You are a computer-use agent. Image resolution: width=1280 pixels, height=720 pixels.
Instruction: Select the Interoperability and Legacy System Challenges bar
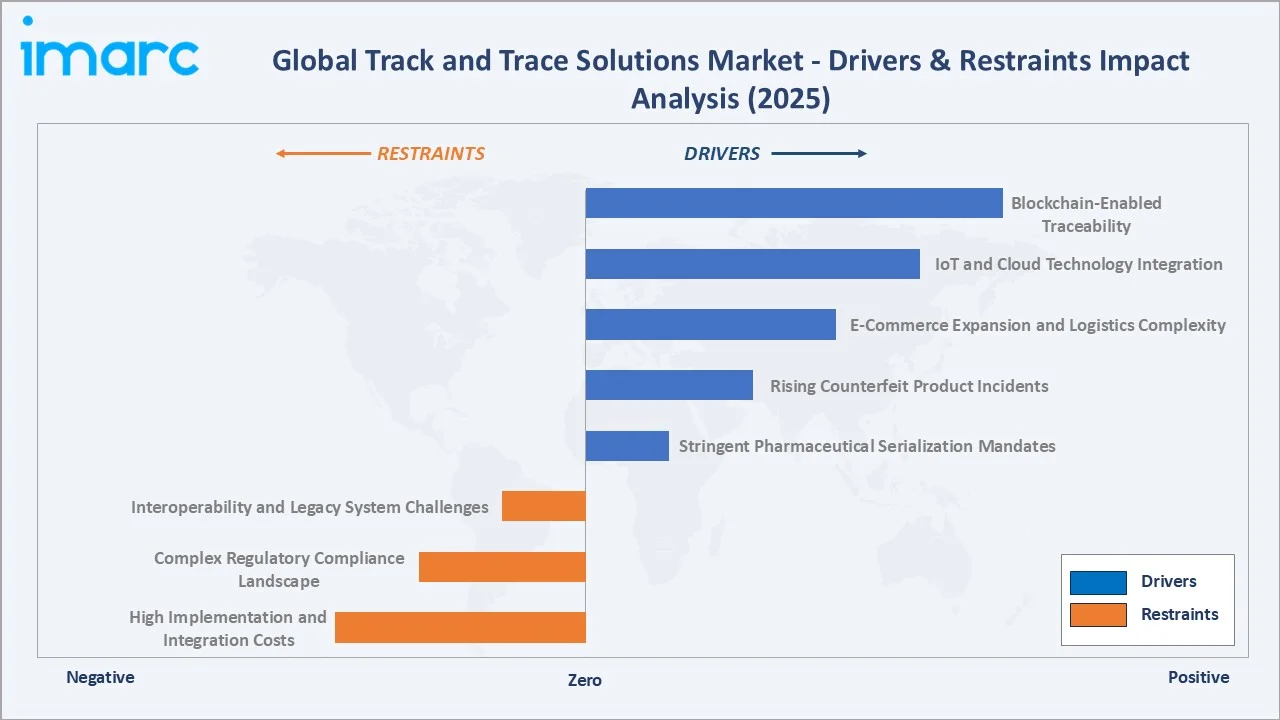[544, 506]
